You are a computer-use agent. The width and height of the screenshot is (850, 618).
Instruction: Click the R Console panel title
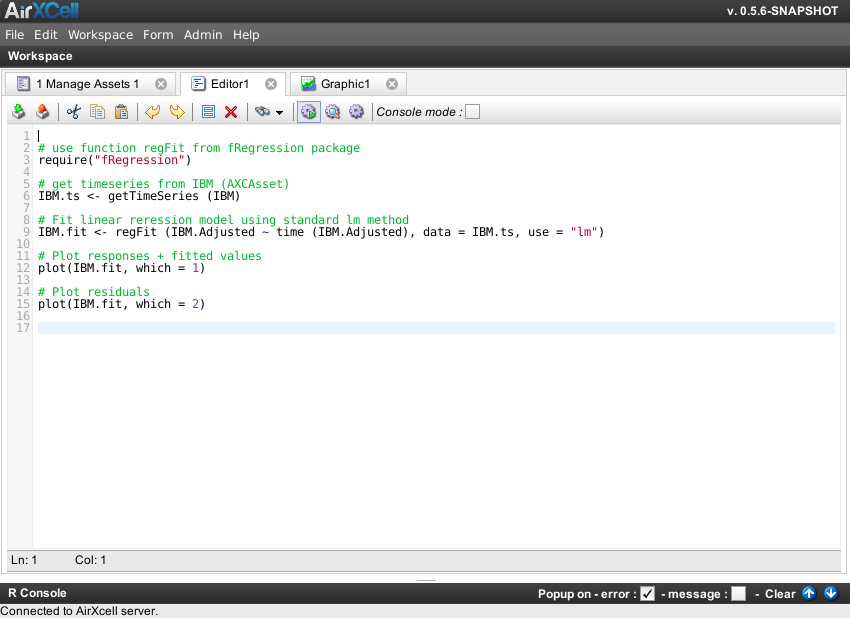coord(37,593)
